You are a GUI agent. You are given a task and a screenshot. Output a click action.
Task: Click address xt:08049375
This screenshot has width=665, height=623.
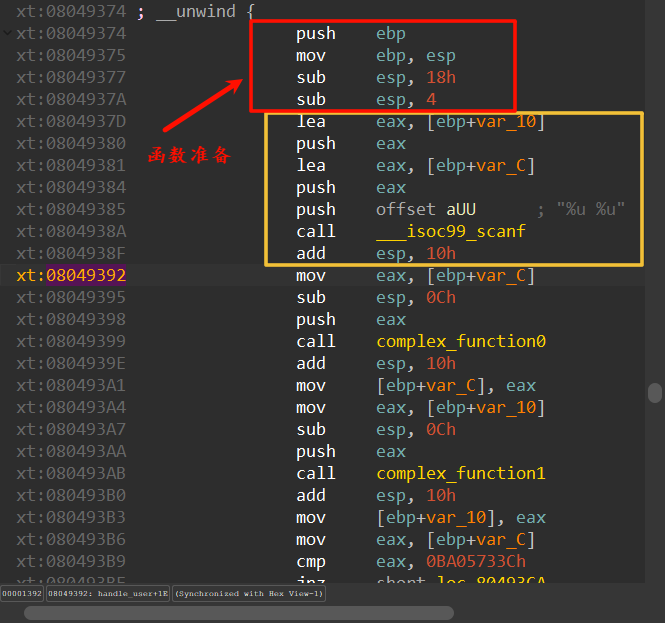point(71,56)
